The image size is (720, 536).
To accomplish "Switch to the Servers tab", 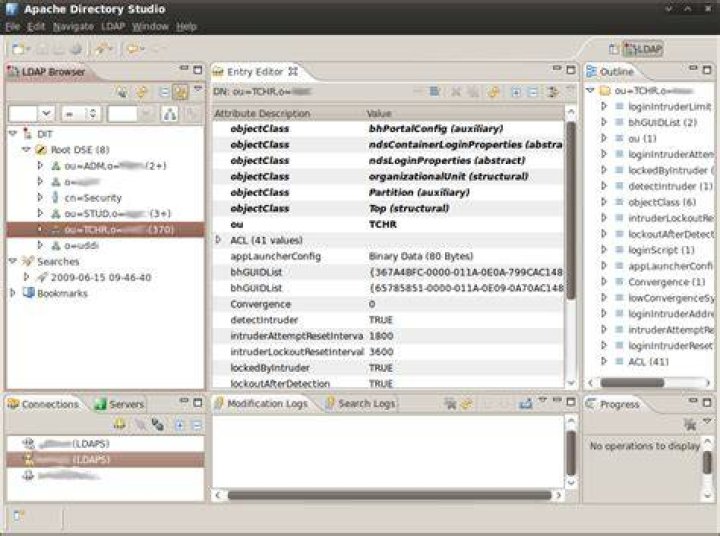I will (x=119, y=404).
